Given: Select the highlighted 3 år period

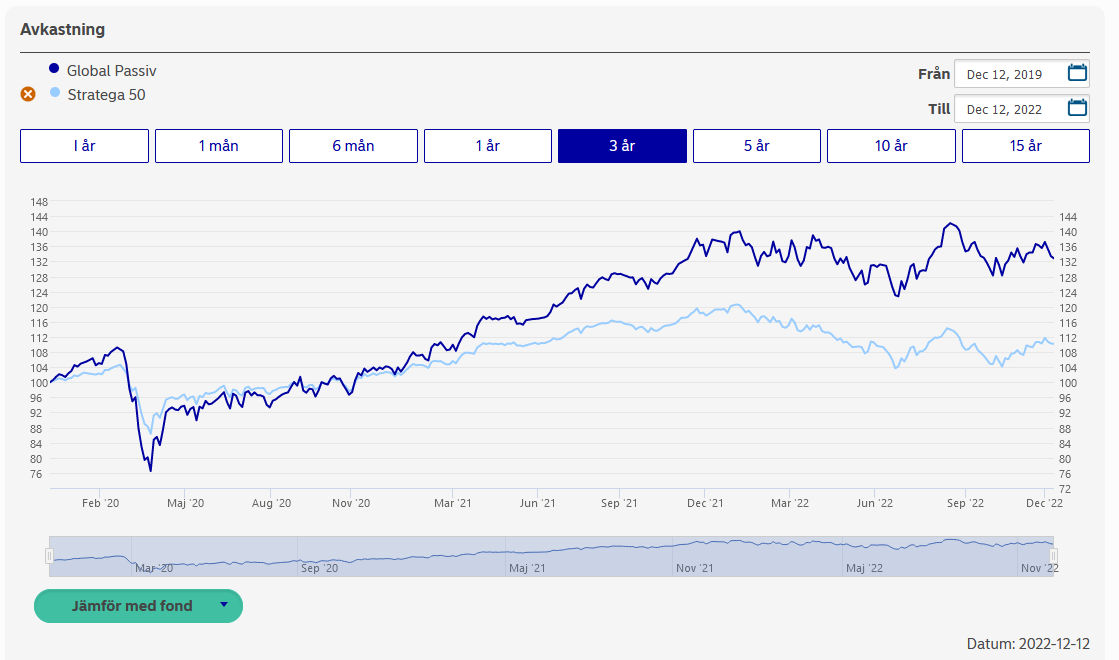Looking at the screenshot, I should coord(622,146).
